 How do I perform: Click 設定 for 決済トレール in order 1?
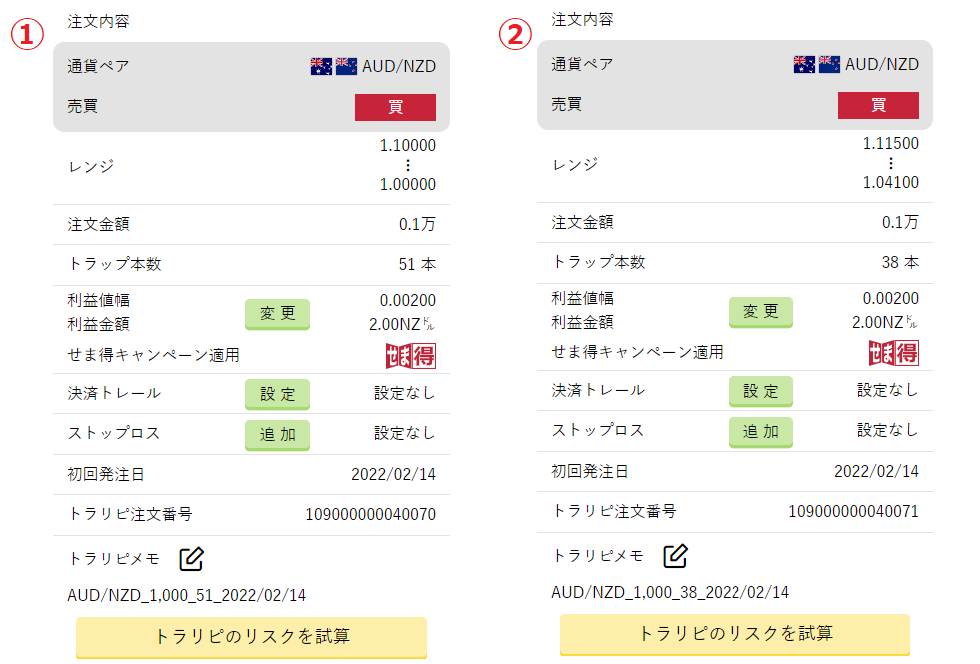[x=278, y=394]
